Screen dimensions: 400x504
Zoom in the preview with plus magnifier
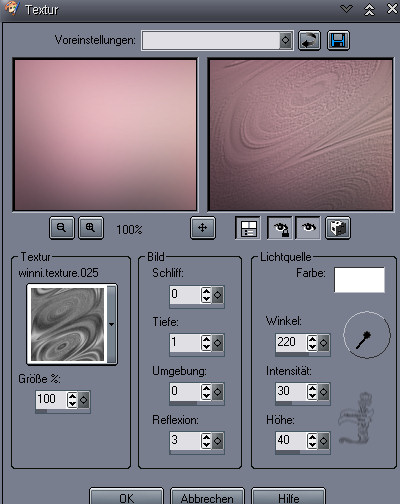click(91, 228)
